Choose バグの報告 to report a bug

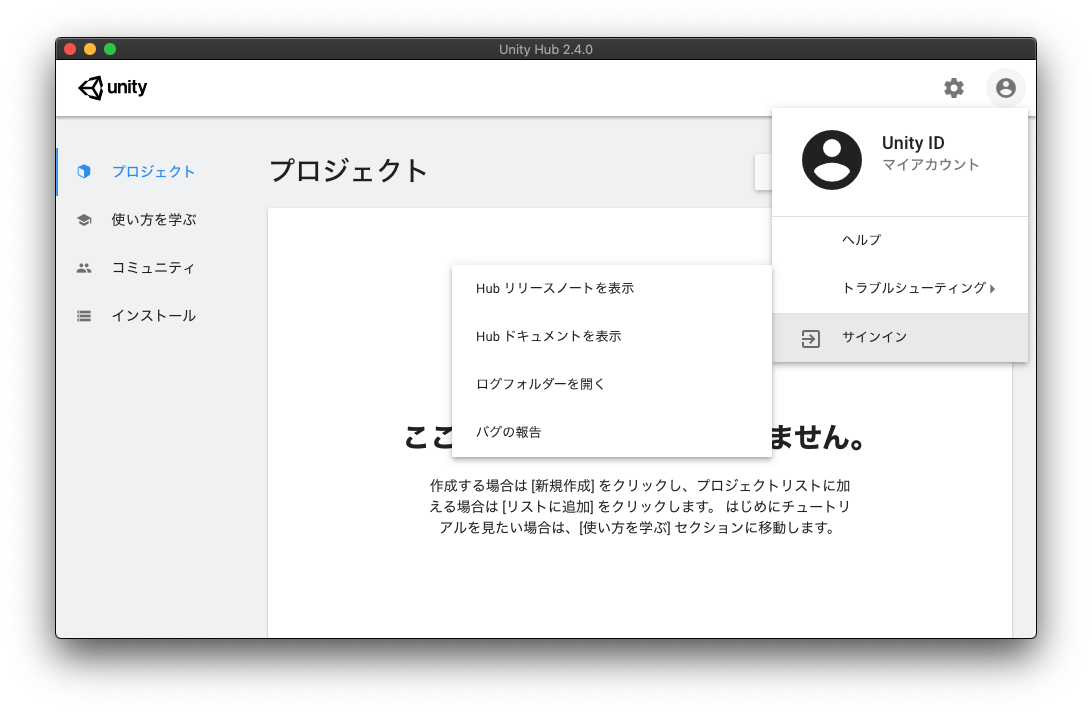[509, 432]
